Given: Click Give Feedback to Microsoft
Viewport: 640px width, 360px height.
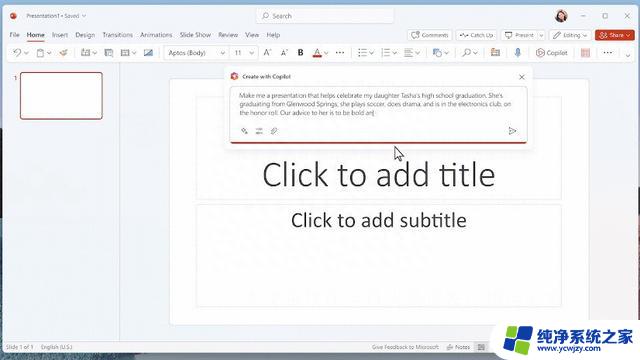Looking at the screenshot, I should (x=405, y=347).
